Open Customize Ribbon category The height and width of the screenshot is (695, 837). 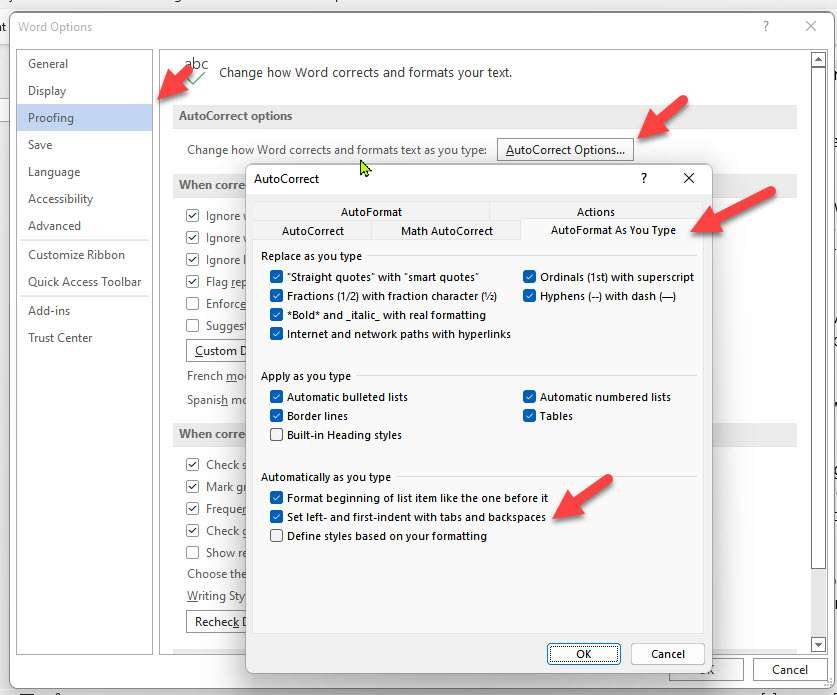coord(84,255)
